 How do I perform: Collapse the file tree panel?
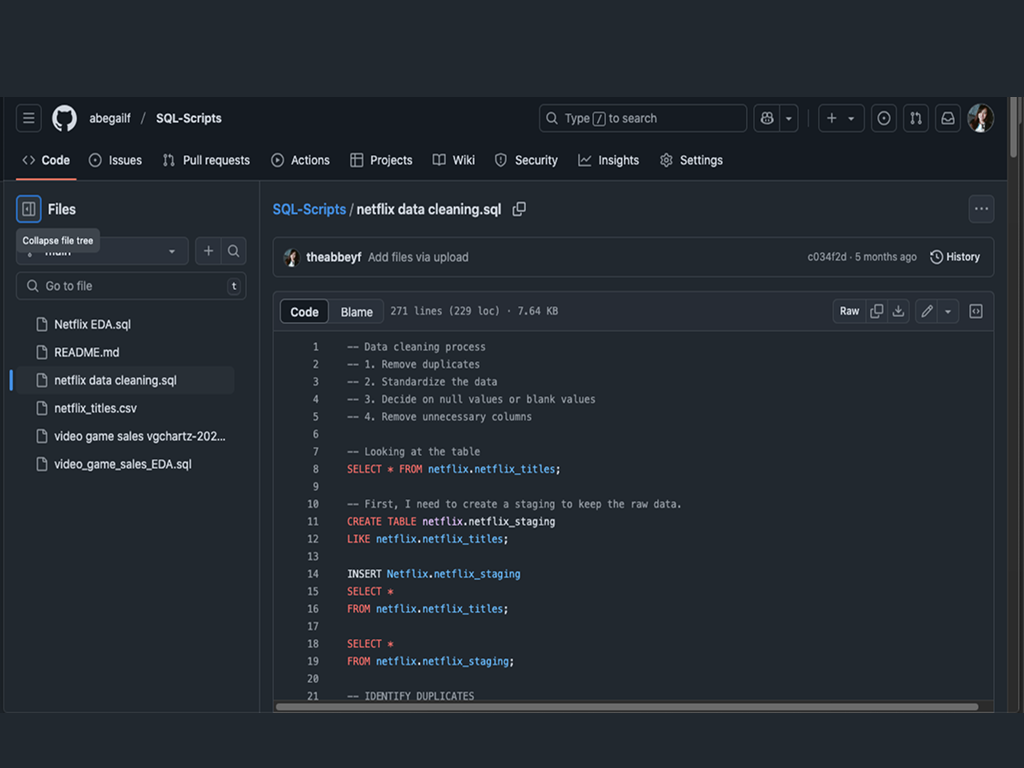(29, 209)
